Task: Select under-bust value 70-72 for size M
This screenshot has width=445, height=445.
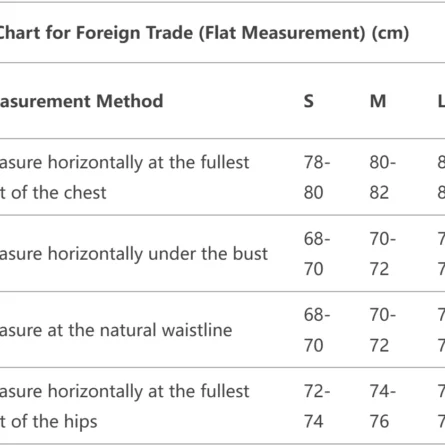Action: (383, 254)
